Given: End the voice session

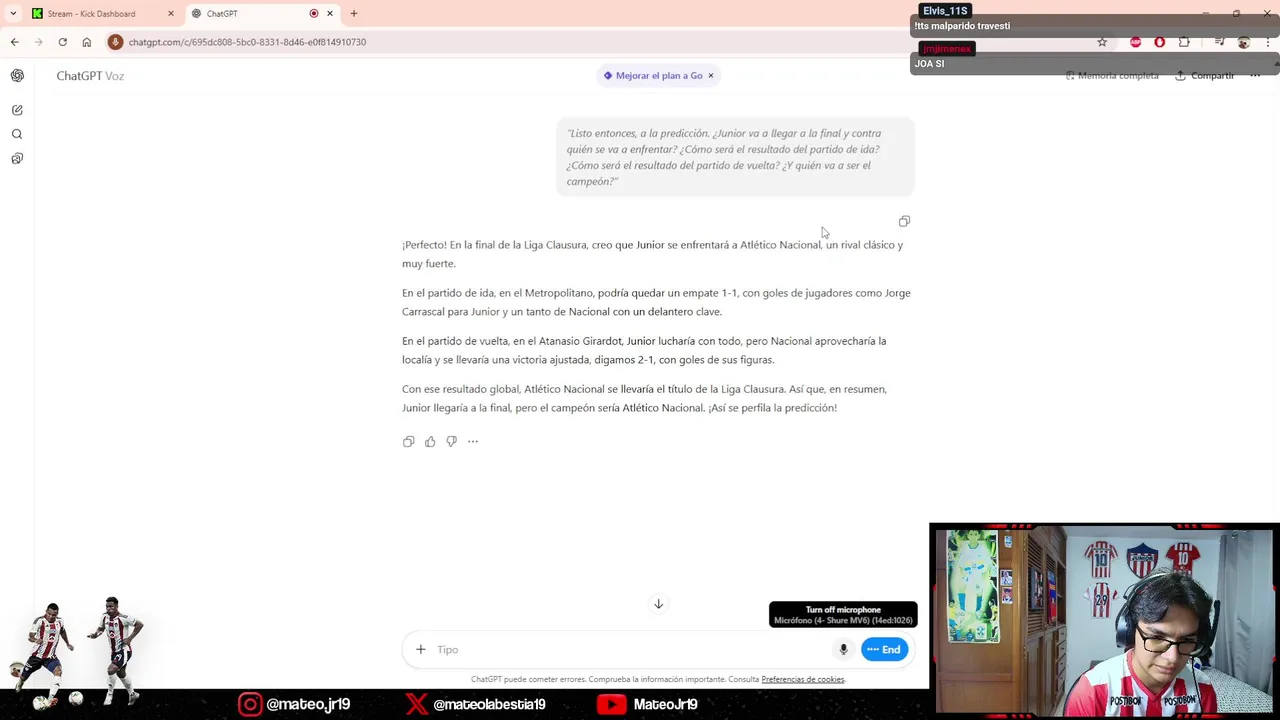Looking at the screenshot, I should point(885,650).
